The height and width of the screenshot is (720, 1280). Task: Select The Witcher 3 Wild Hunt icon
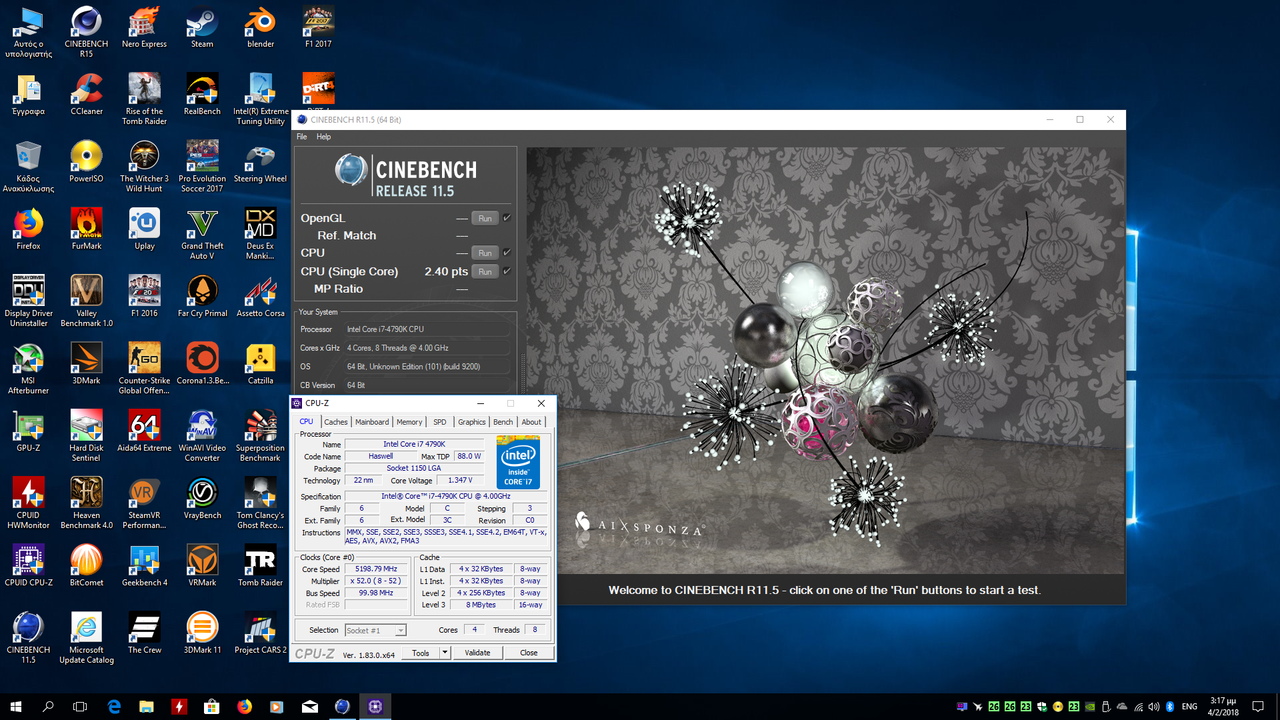[x=144, y=167]
